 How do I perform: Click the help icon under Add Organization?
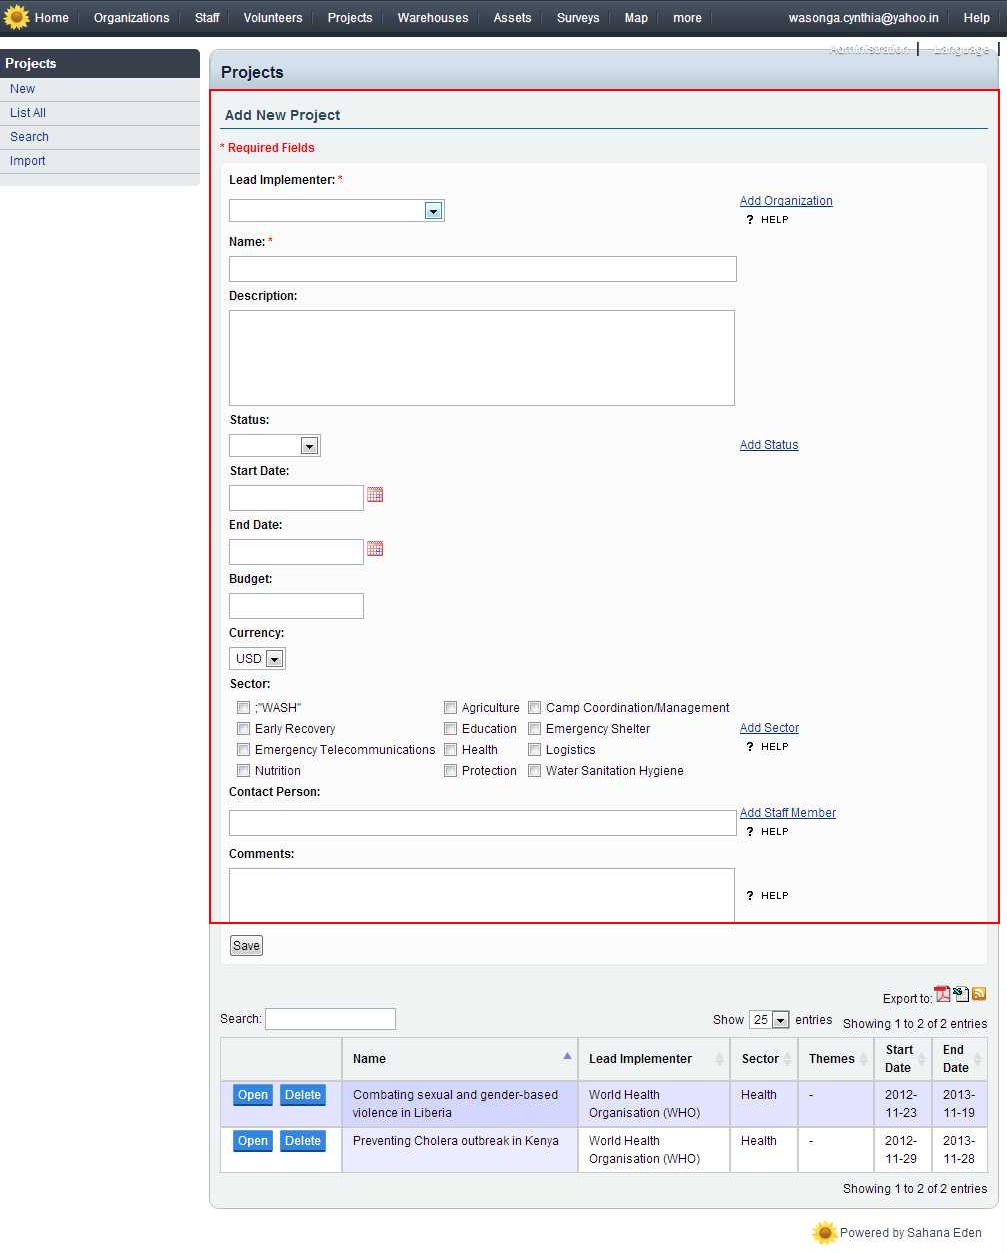tap(750, 220)
